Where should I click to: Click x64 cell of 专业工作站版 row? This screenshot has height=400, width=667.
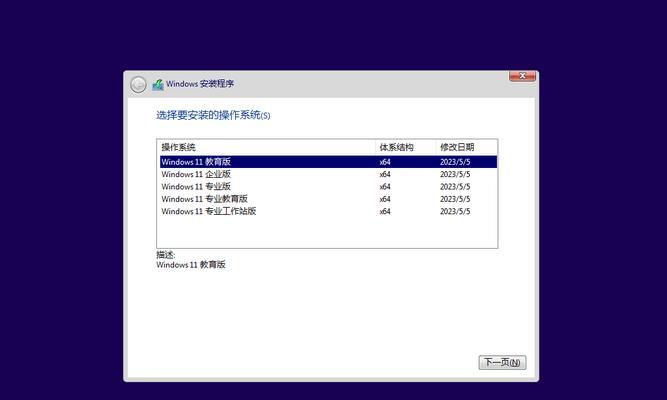385,211
